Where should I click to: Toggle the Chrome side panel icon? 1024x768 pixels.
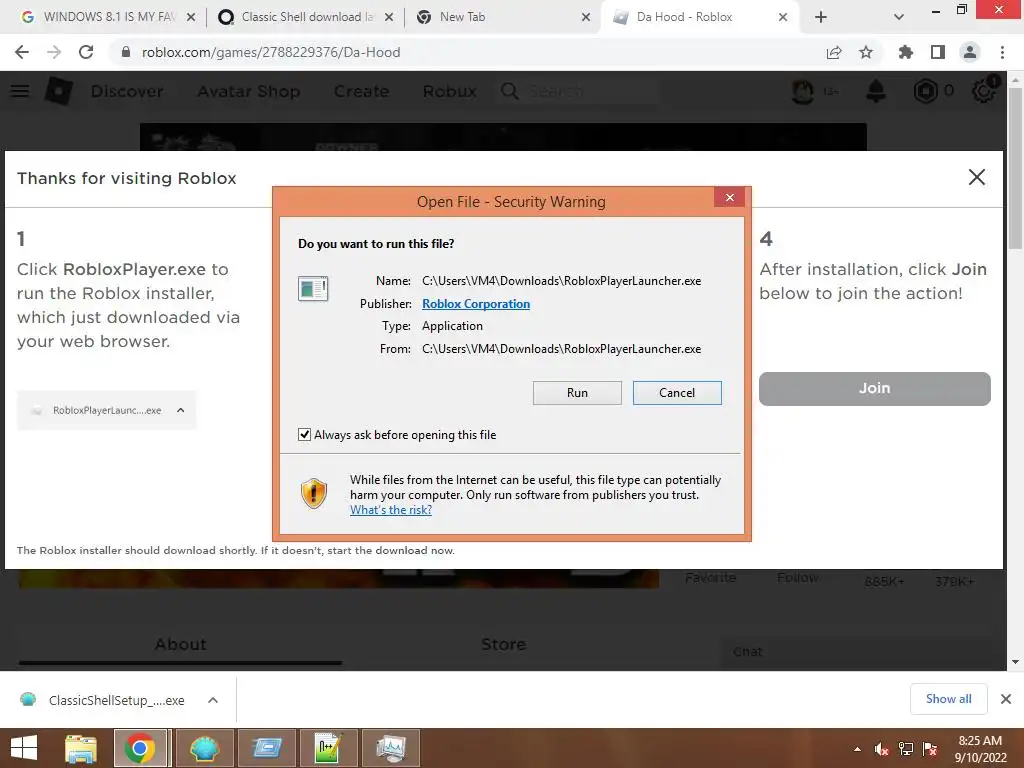[938, 52]
